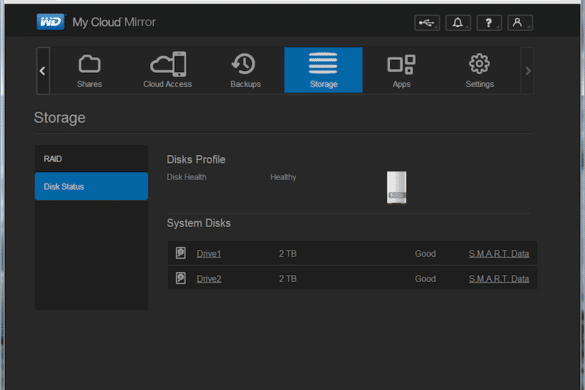This screenshot has width=585, height=390.
Task: Open the Cloud Access section
Action: click(168, 71)
